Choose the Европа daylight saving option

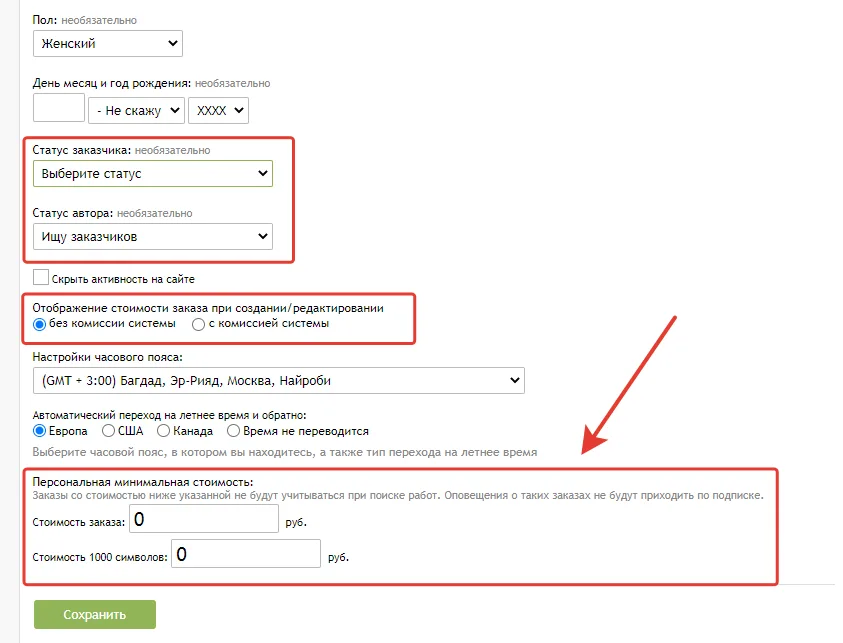[40, 431]
